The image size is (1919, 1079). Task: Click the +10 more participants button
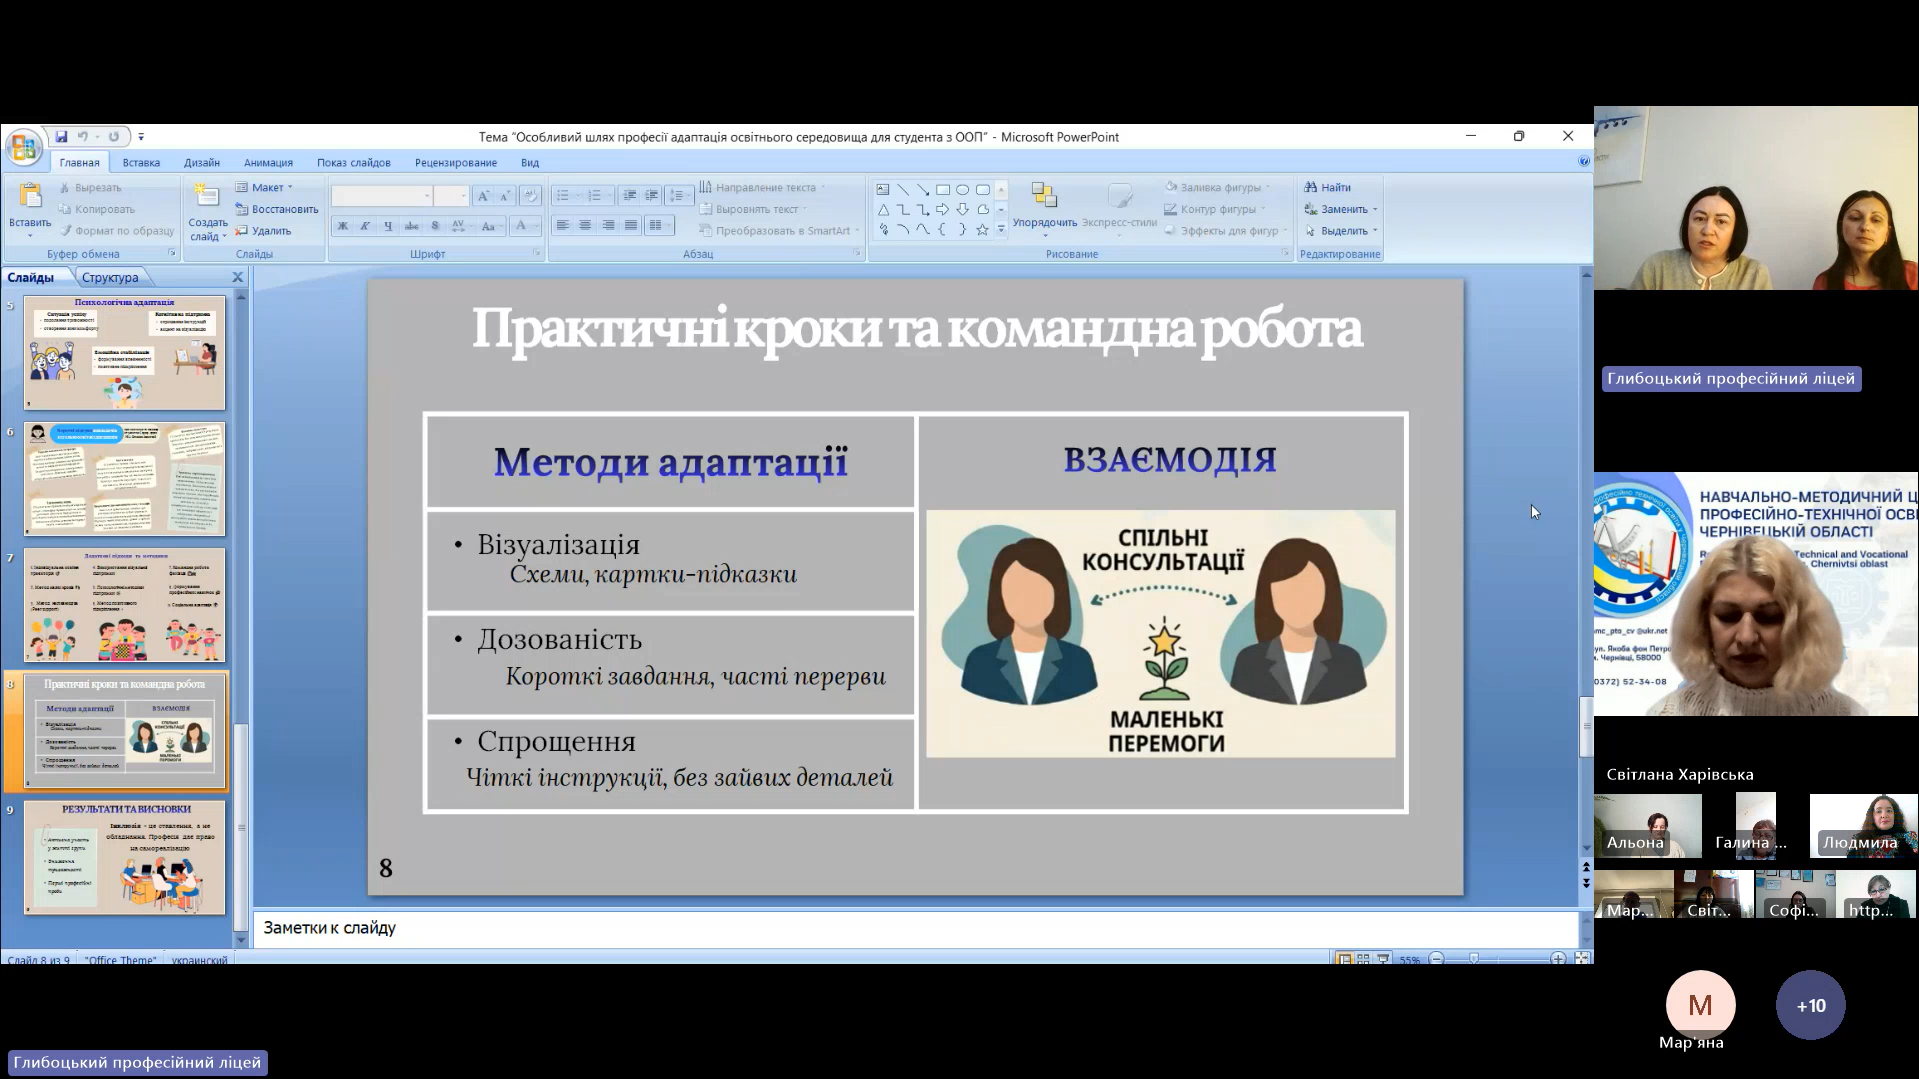1810,1005
